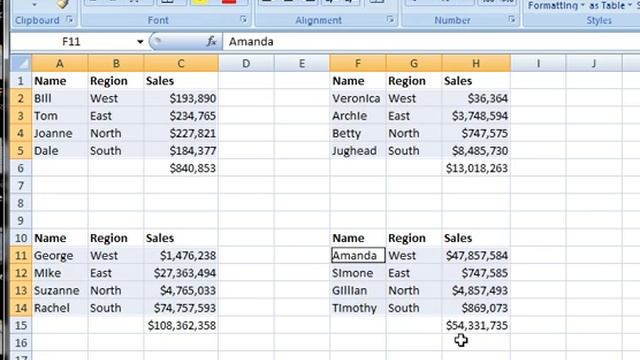Select row 1 header
This screenshot has width=640, height=360.
click(x=21, y=81)
